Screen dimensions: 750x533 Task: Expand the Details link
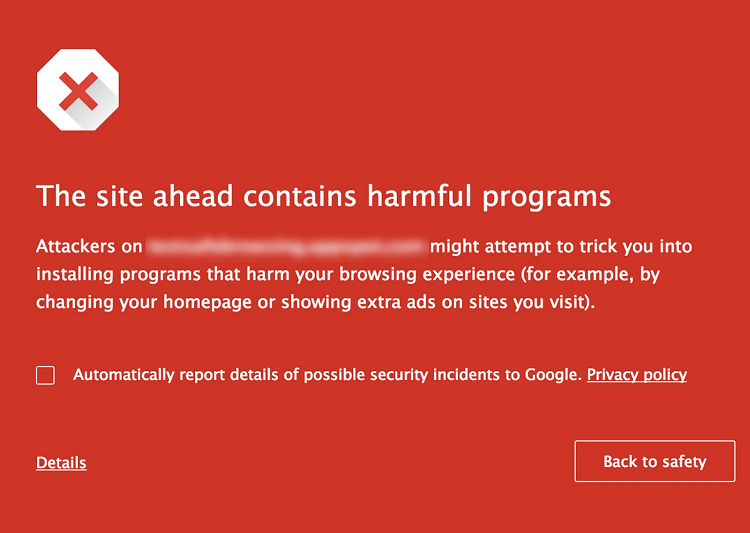61,463
